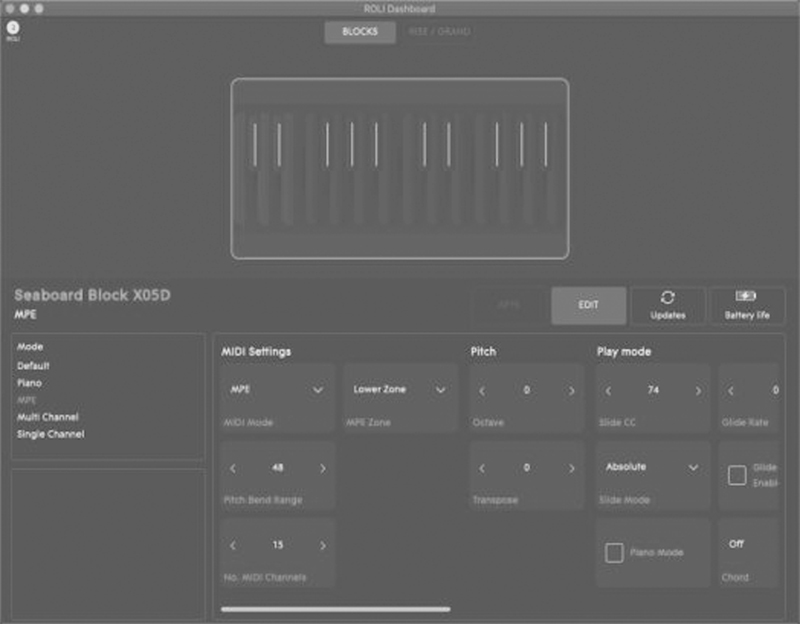Increase Transpose with right arrow
800x624 pixels.
(x=571, y=468)
